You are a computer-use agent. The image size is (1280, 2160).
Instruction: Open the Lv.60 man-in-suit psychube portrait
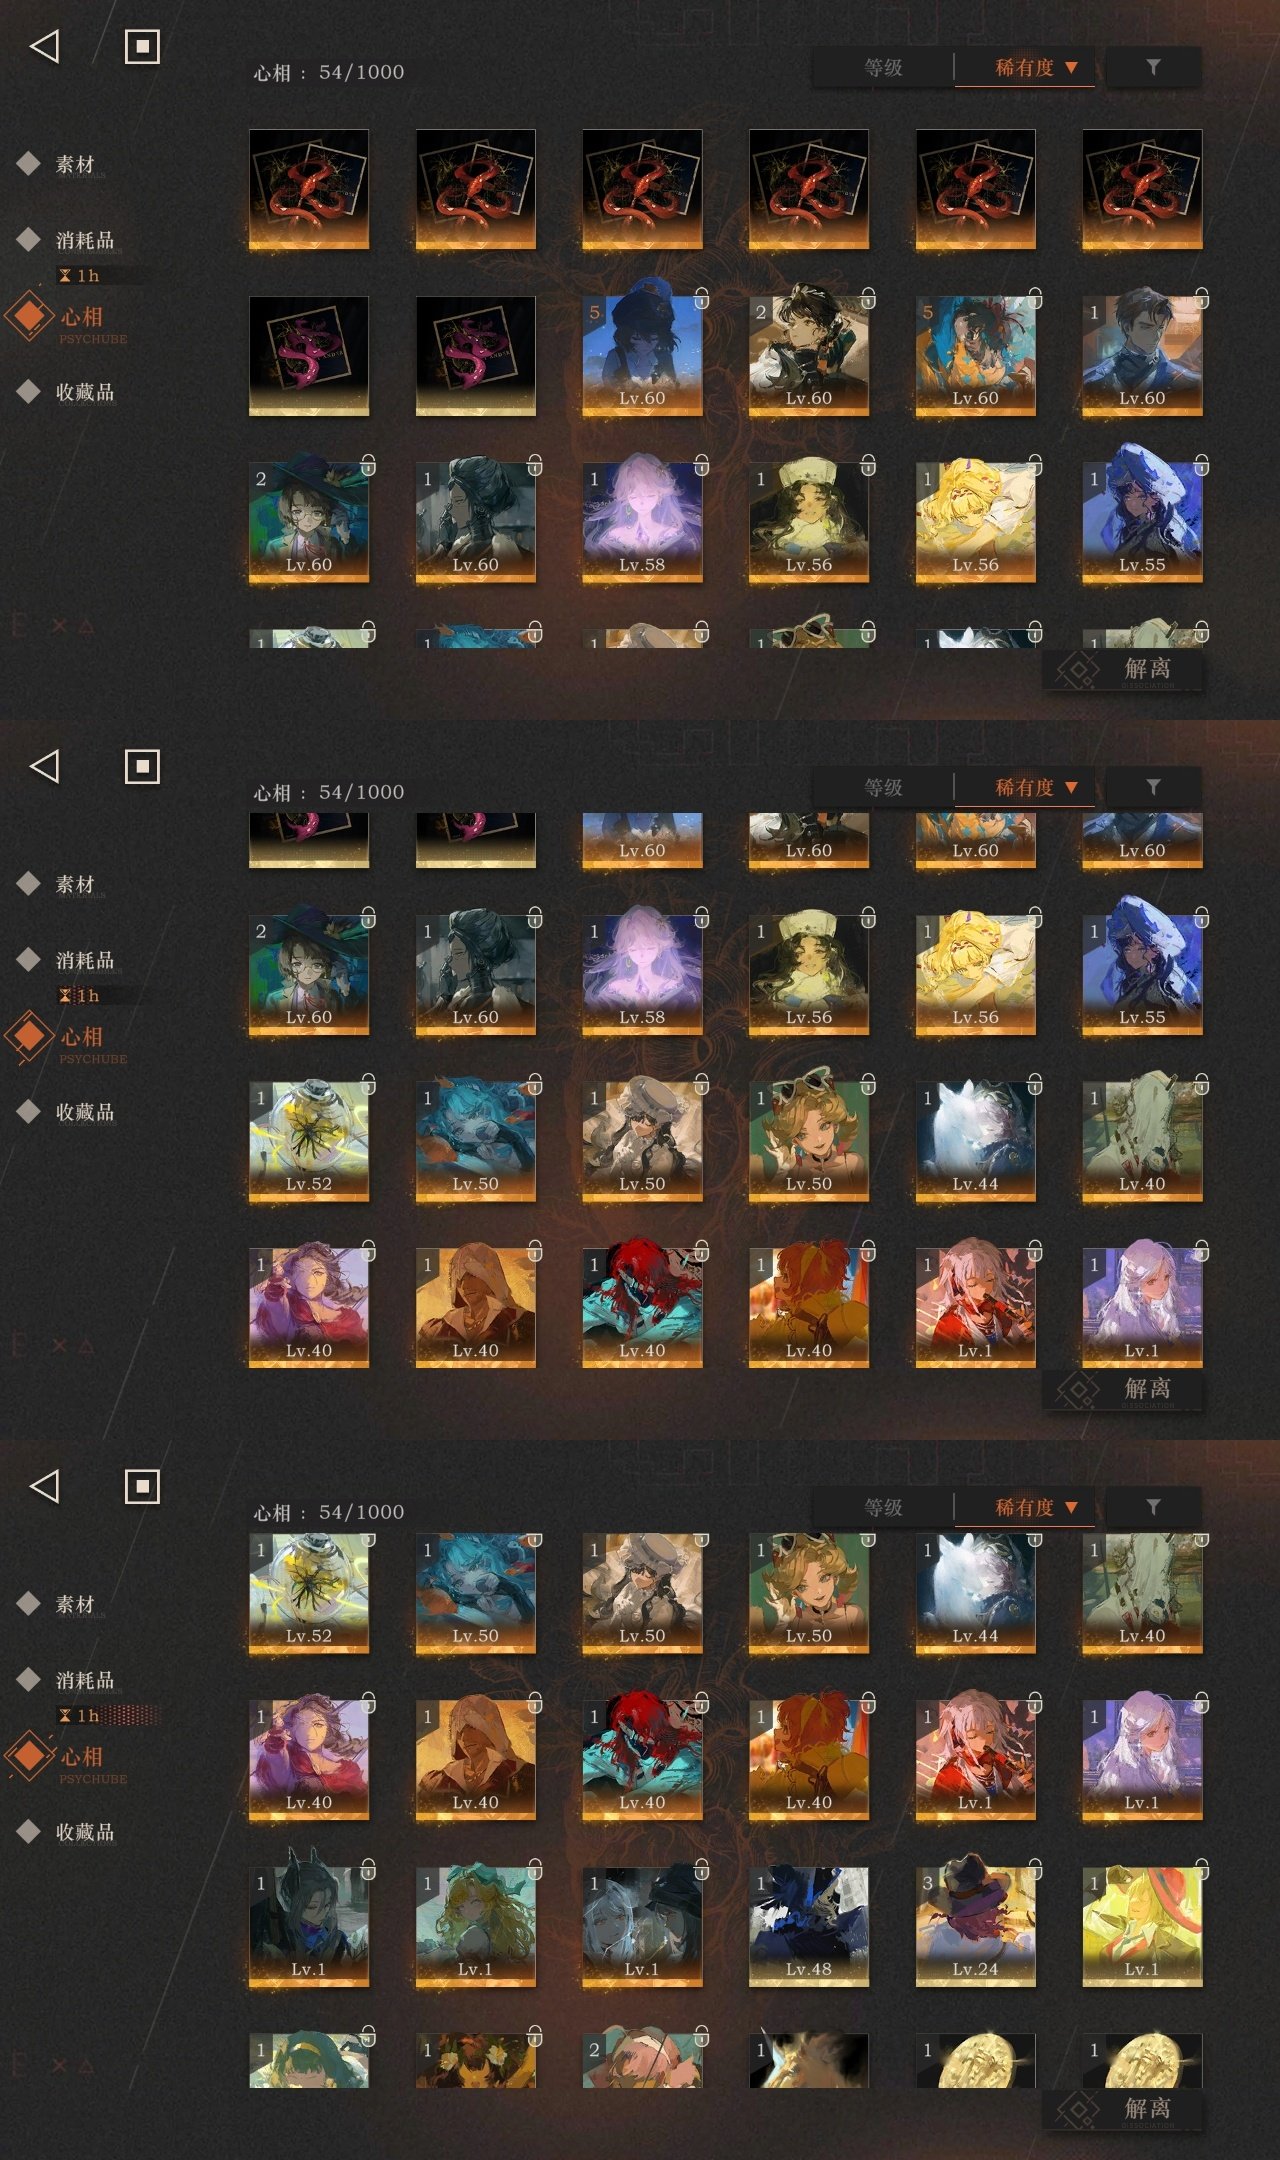click(1142, 355)
